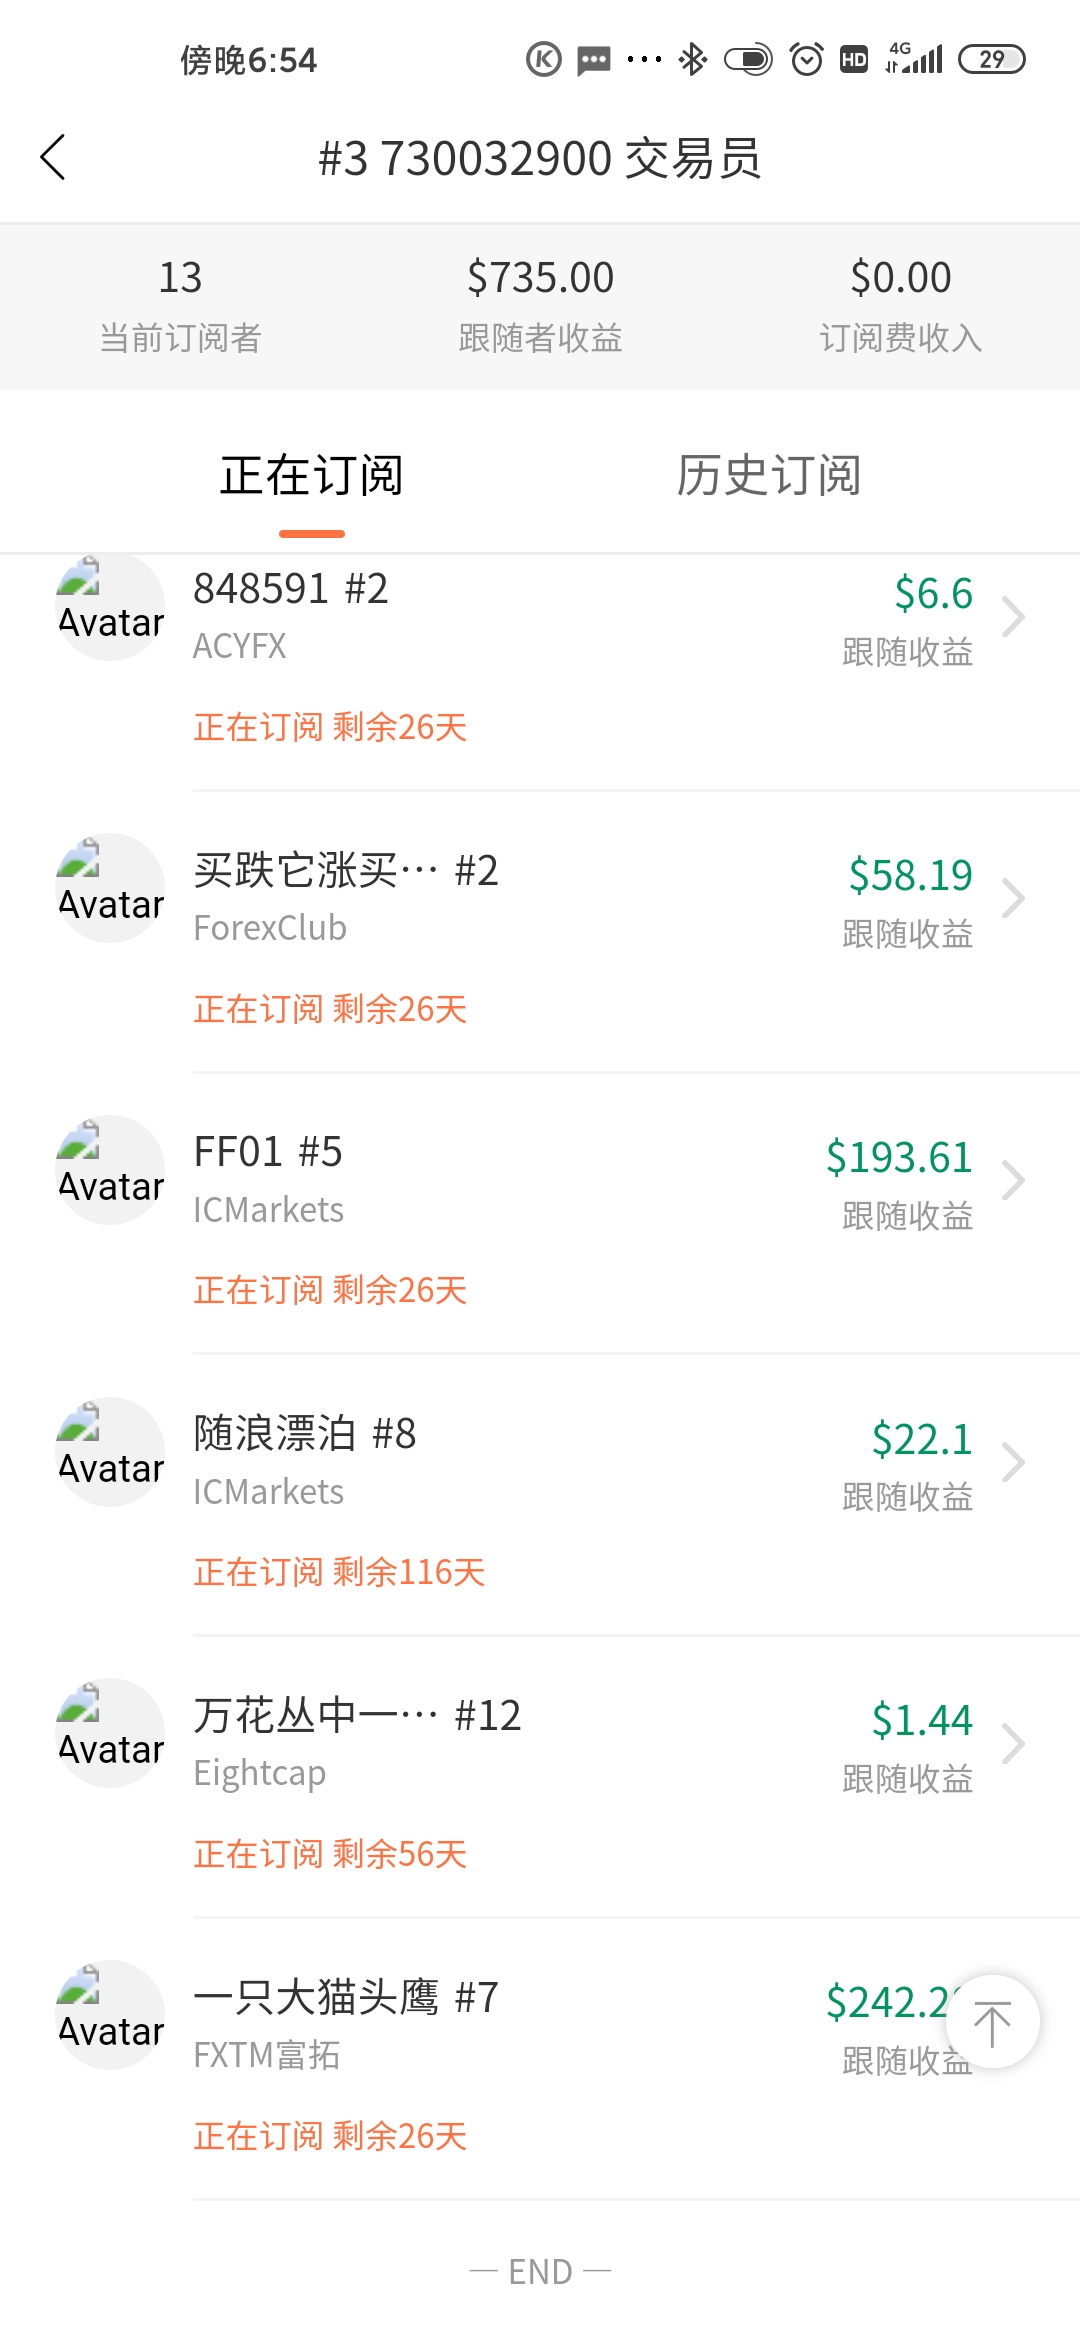The width and height of the screenshot is (1080, 2340).
Task: Expand 万花丛中一 #12 row chevron
Action: click(x=1013, y=1743)
